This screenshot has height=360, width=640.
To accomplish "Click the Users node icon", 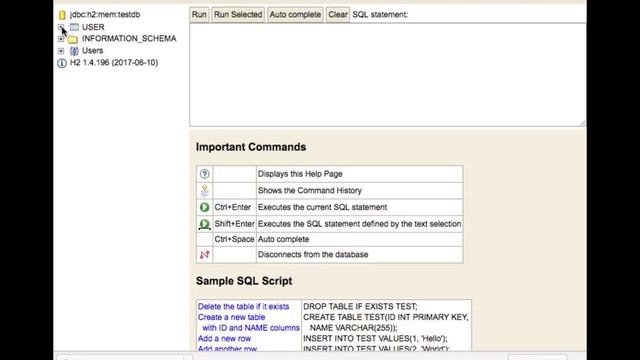I will [74, 51].
